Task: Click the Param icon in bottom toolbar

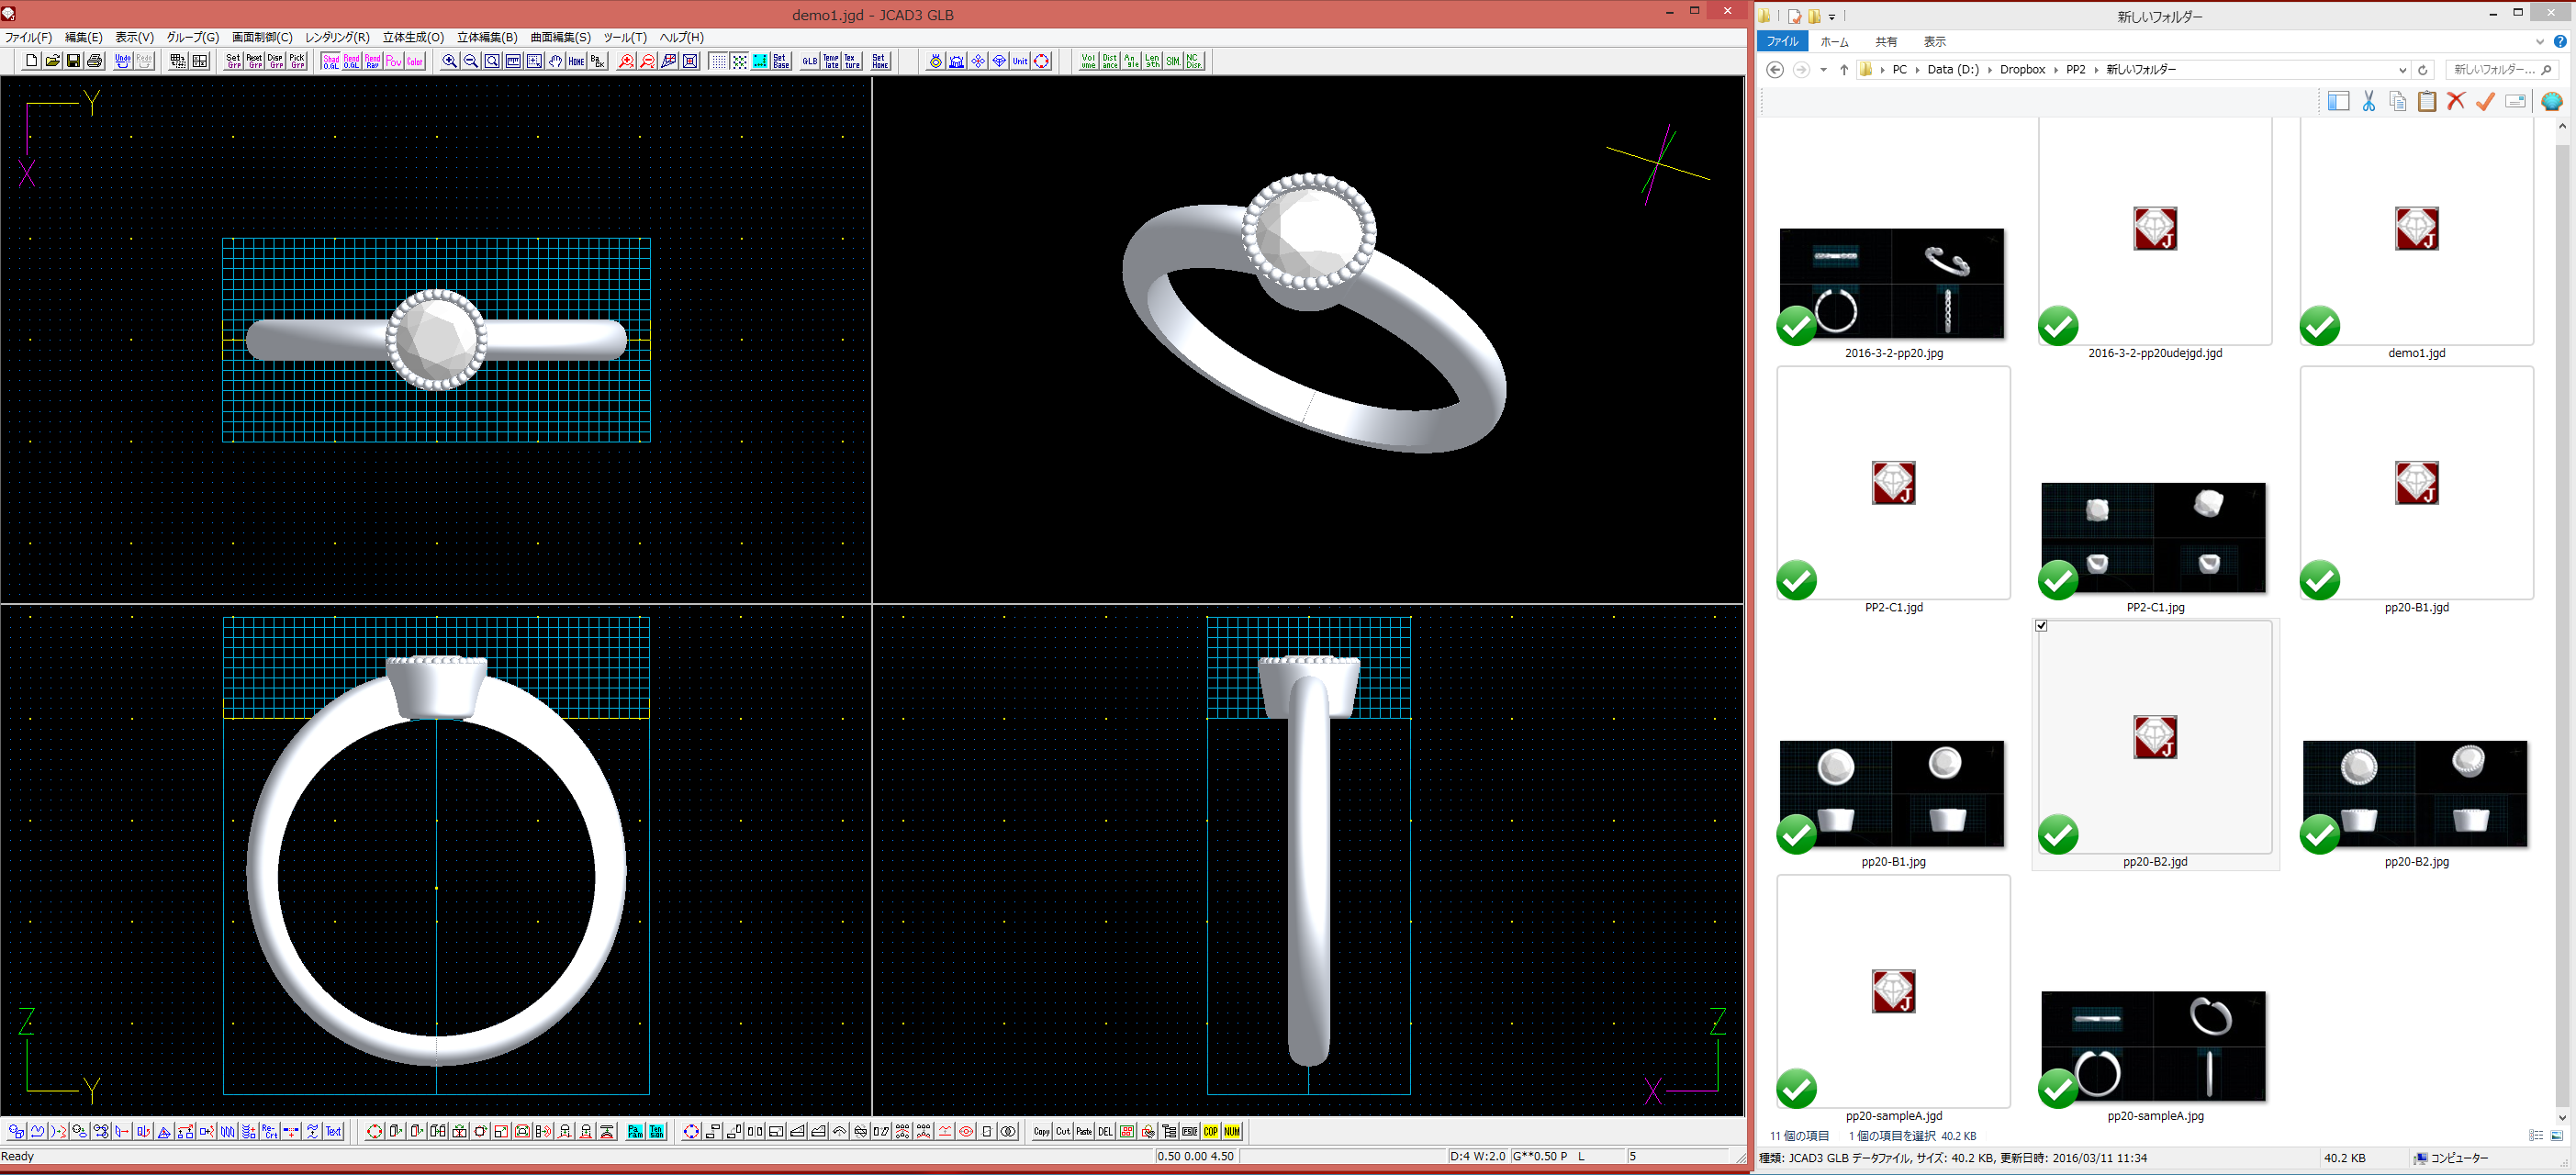Action: point(635,1131)
